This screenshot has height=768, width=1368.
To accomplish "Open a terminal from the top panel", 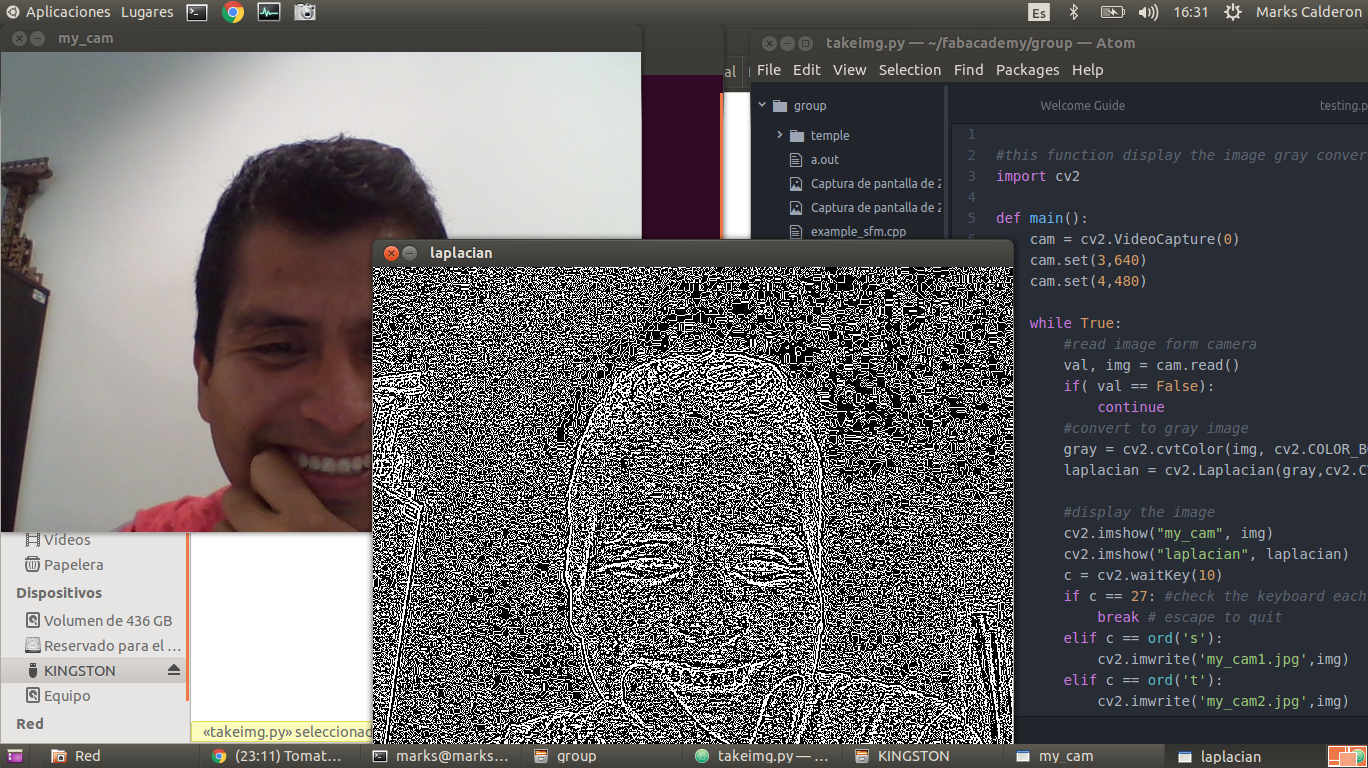I will tap(196, 12).
